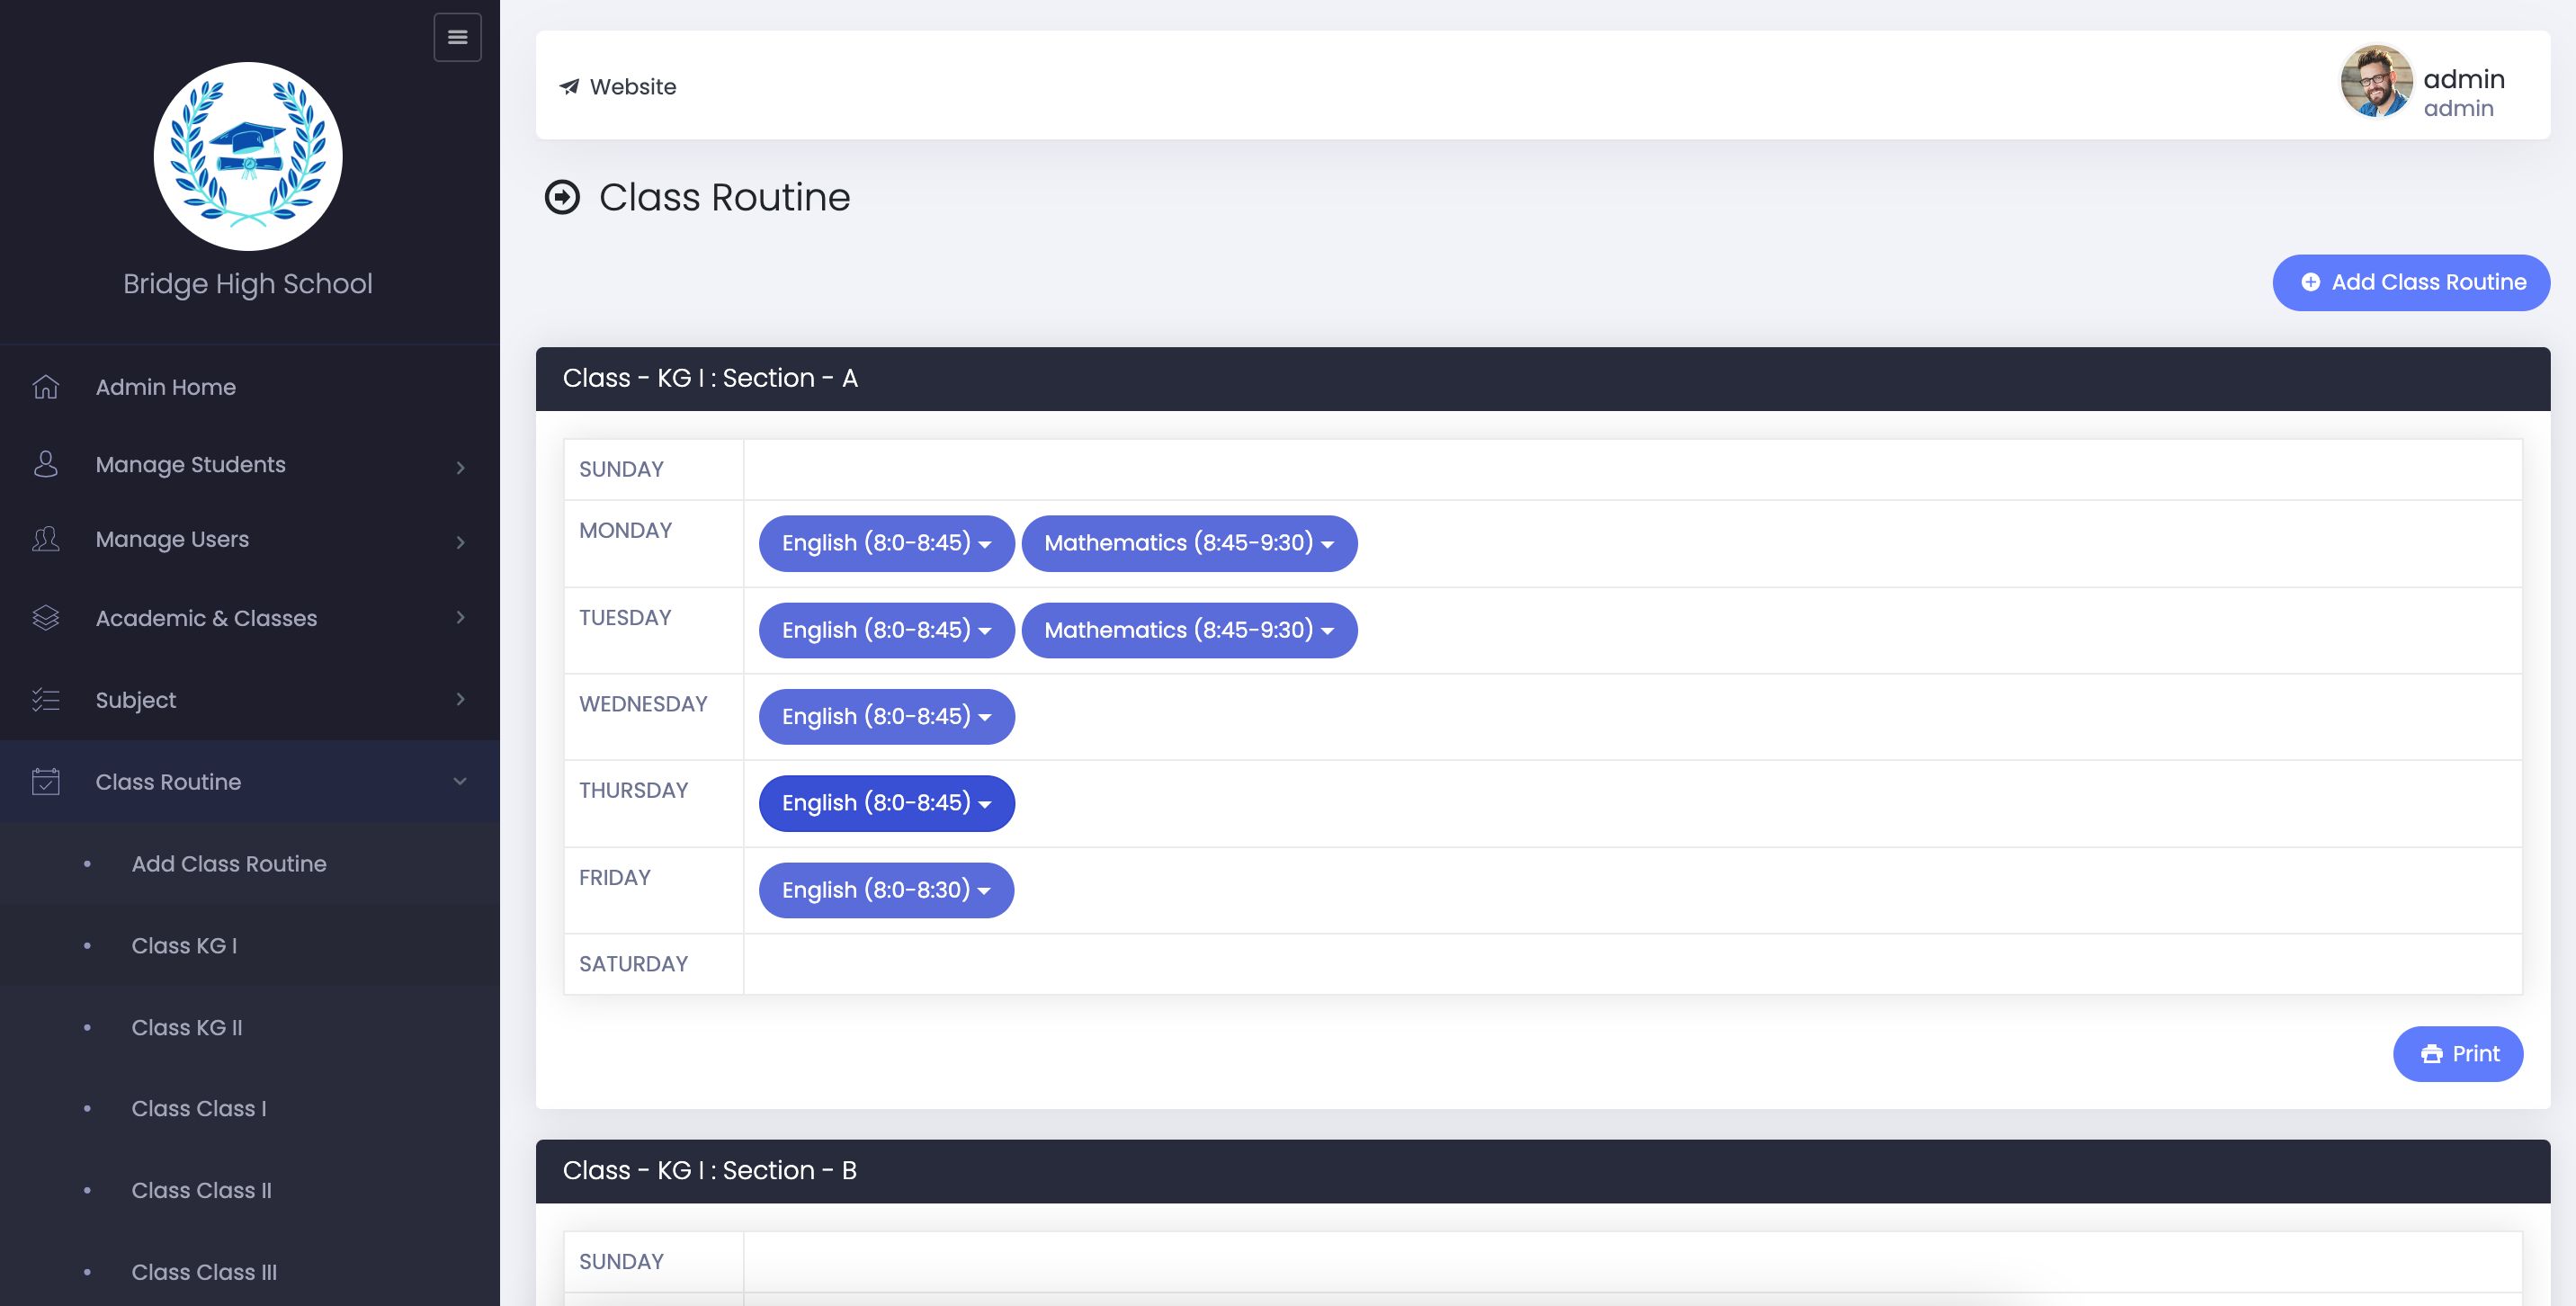Click the Academic & Classes layers icon
Screen dimensions: 2576x1306
point(46,618)
